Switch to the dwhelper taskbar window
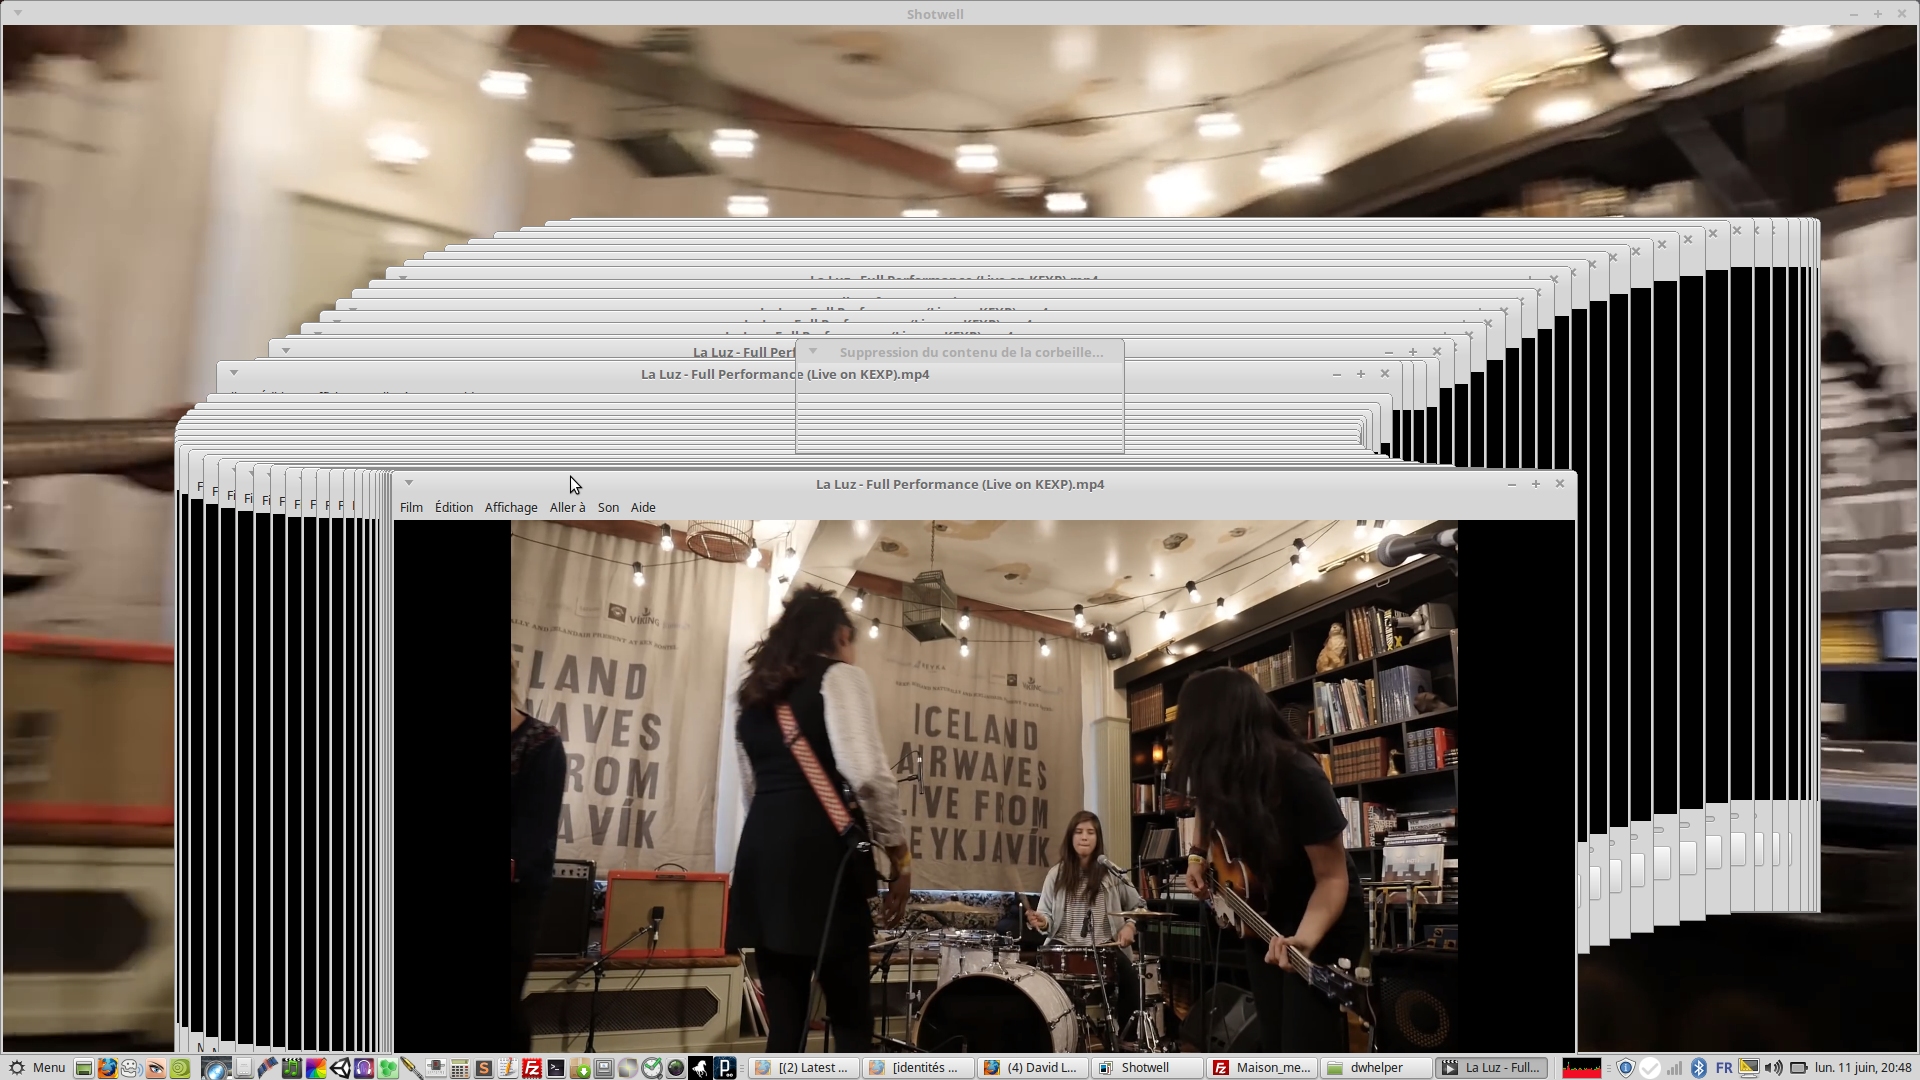Screen dimensions: 1920x1080 (x=1375, y=1068)
